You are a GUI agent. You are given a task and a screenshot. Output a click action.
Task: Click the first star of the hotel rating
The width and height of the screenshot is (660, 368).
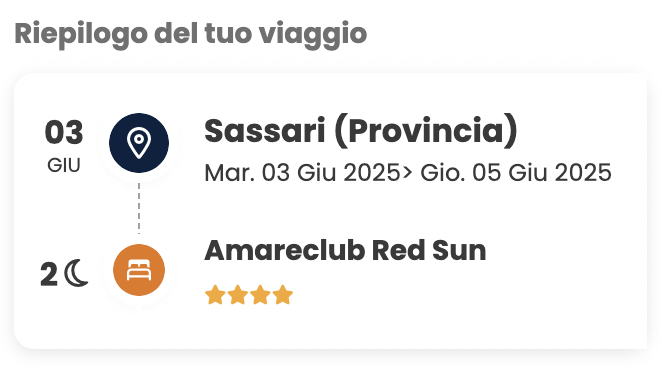(x=215, y=294)
